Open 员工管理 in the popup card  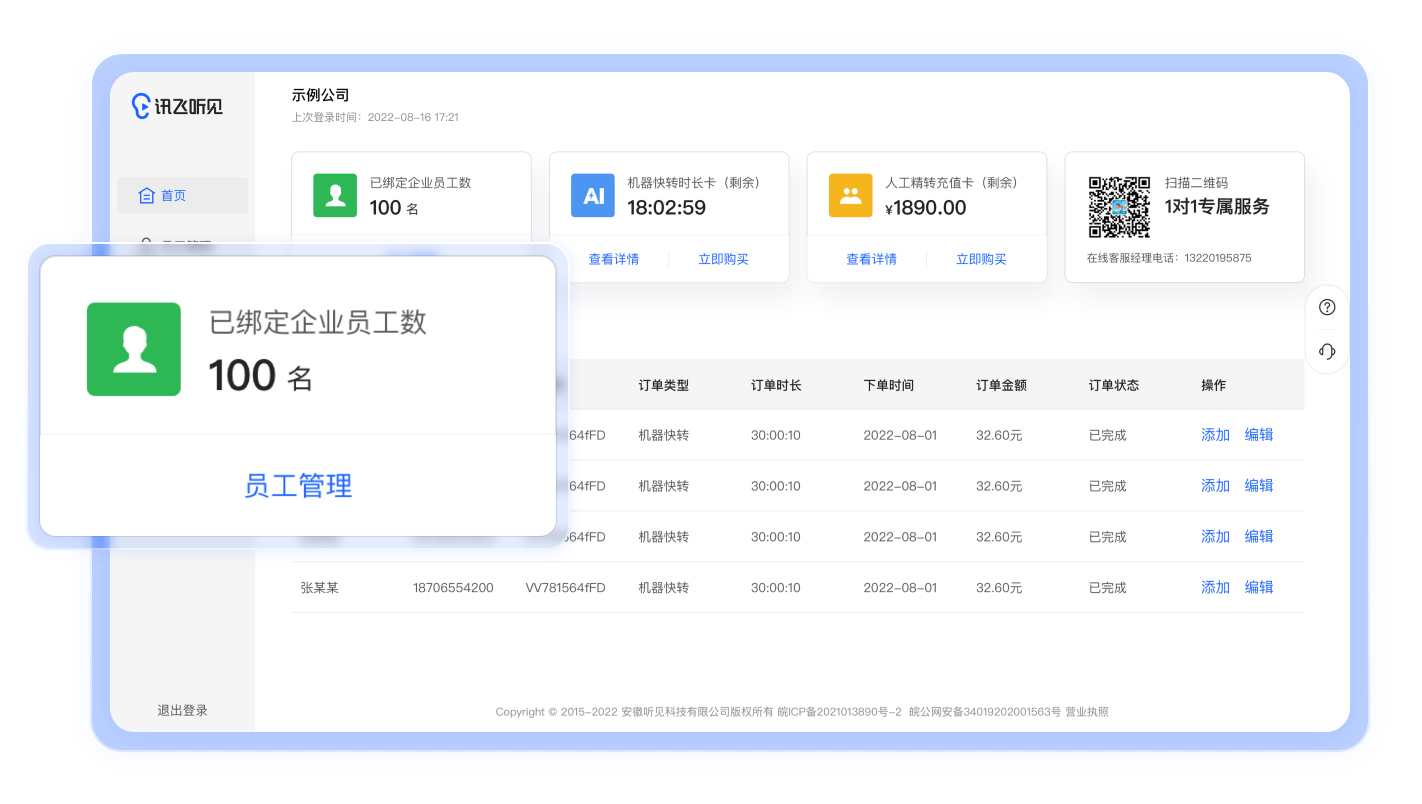pos(298,486)
